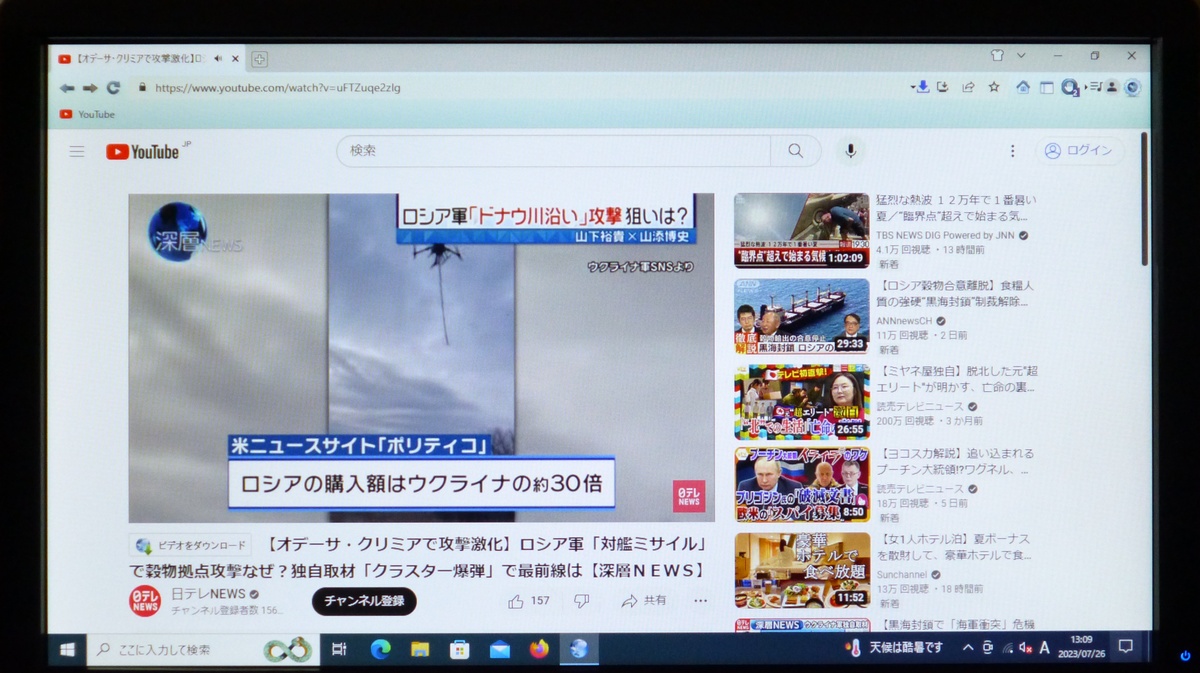Share page using browser share icon
The height and width of the screenshot is (673, 1200).
tap(968, 87)
